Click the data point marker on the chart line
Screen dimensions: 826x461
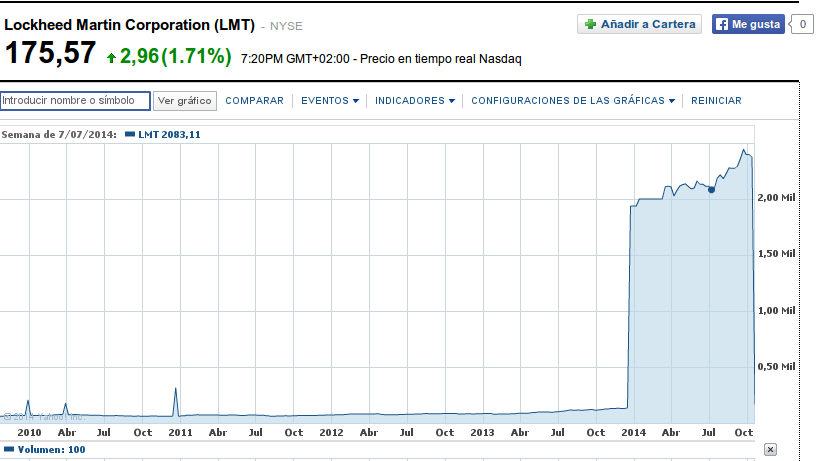click(x=711, y=190)
